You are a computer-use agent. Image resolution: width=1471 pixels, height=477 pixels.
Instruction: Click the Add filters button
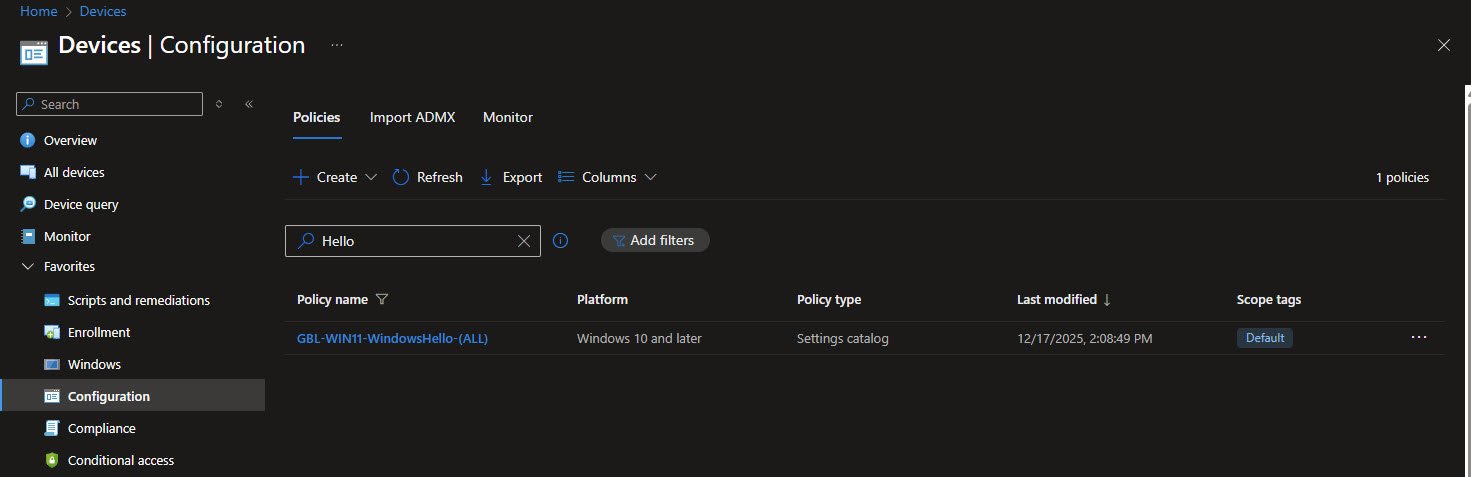pos(655,240)
